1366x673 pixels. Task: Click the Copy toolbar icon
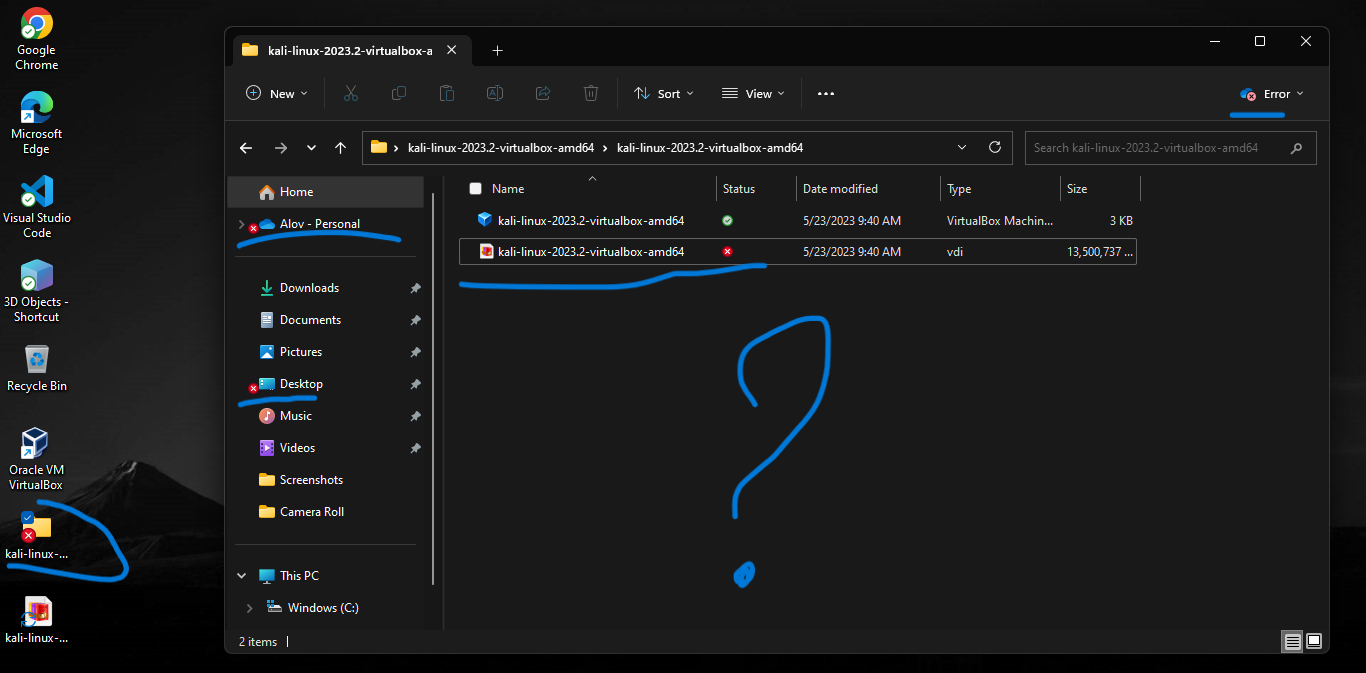tap(399, 93)
